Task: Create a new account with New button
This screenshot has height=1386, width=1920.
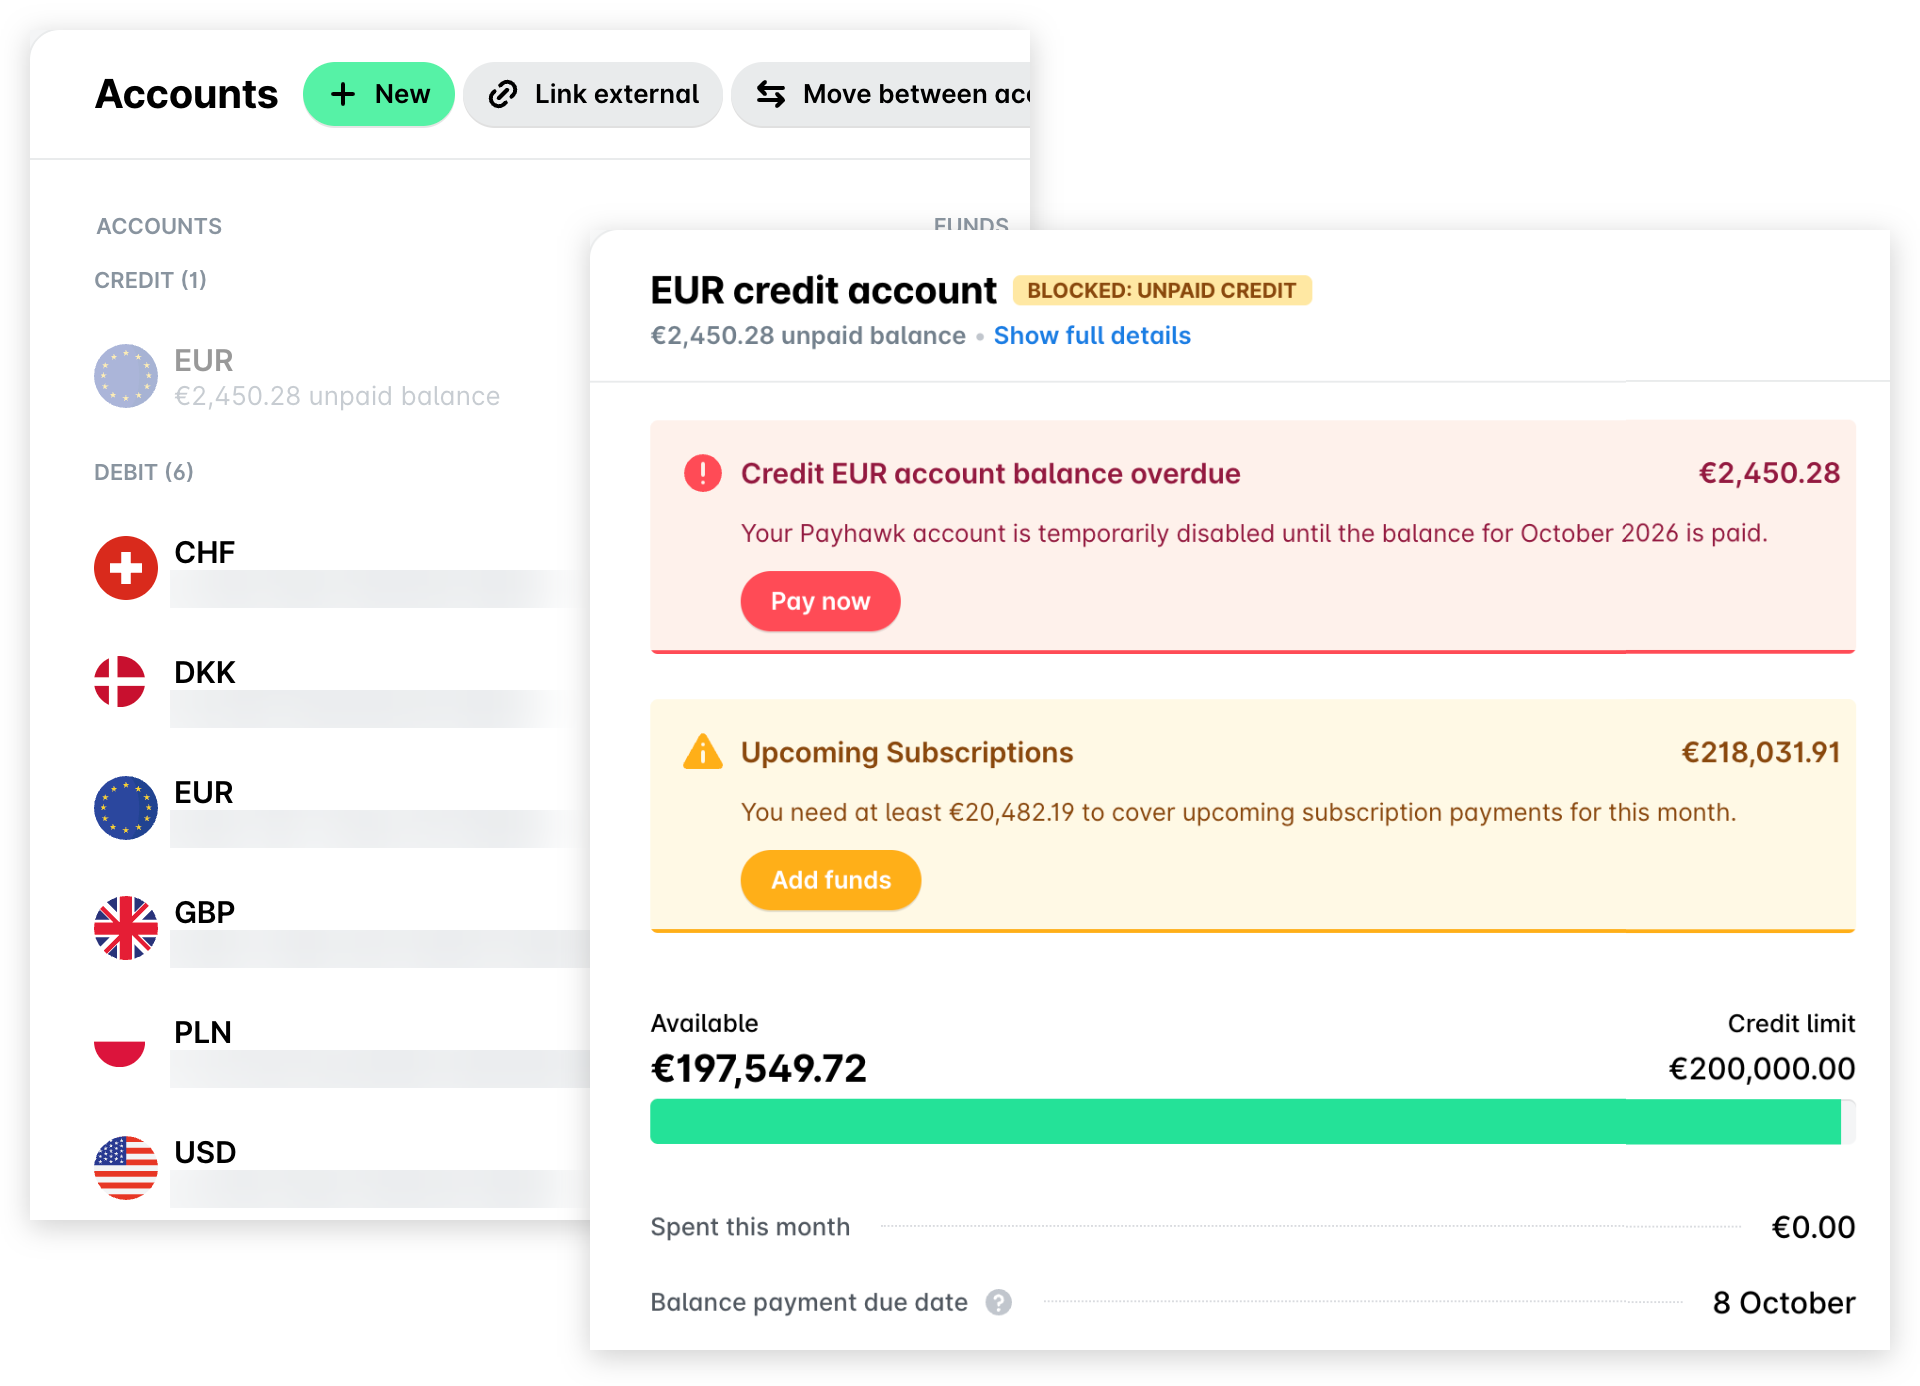Action: pyautogui.click(x=379, y=94)
